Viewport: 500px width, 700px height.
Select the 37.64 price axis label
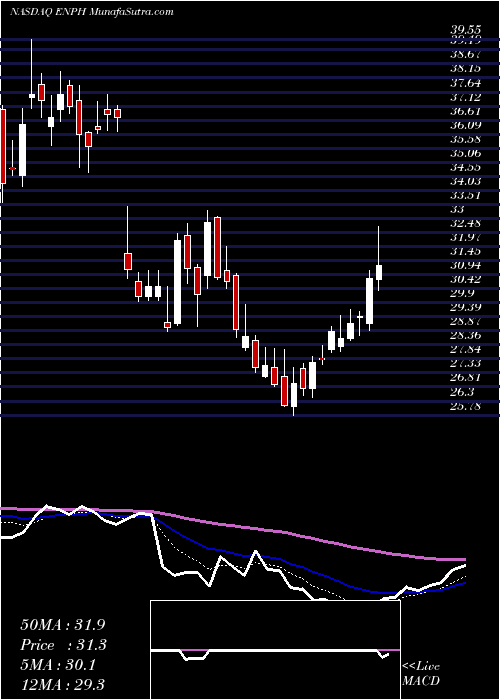[x=465, y=83]
